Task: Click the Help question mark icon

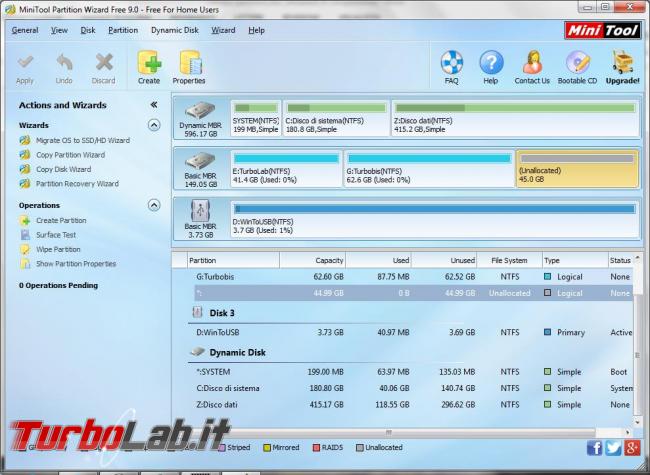Action: coord(491,63)
